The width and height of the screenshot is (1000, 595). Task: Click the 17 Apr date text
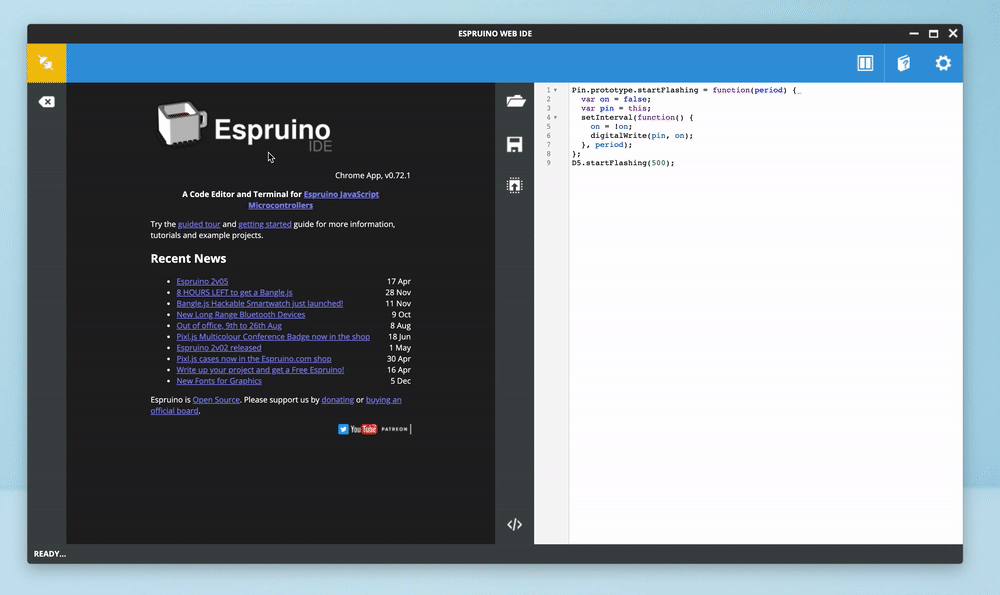399,281
